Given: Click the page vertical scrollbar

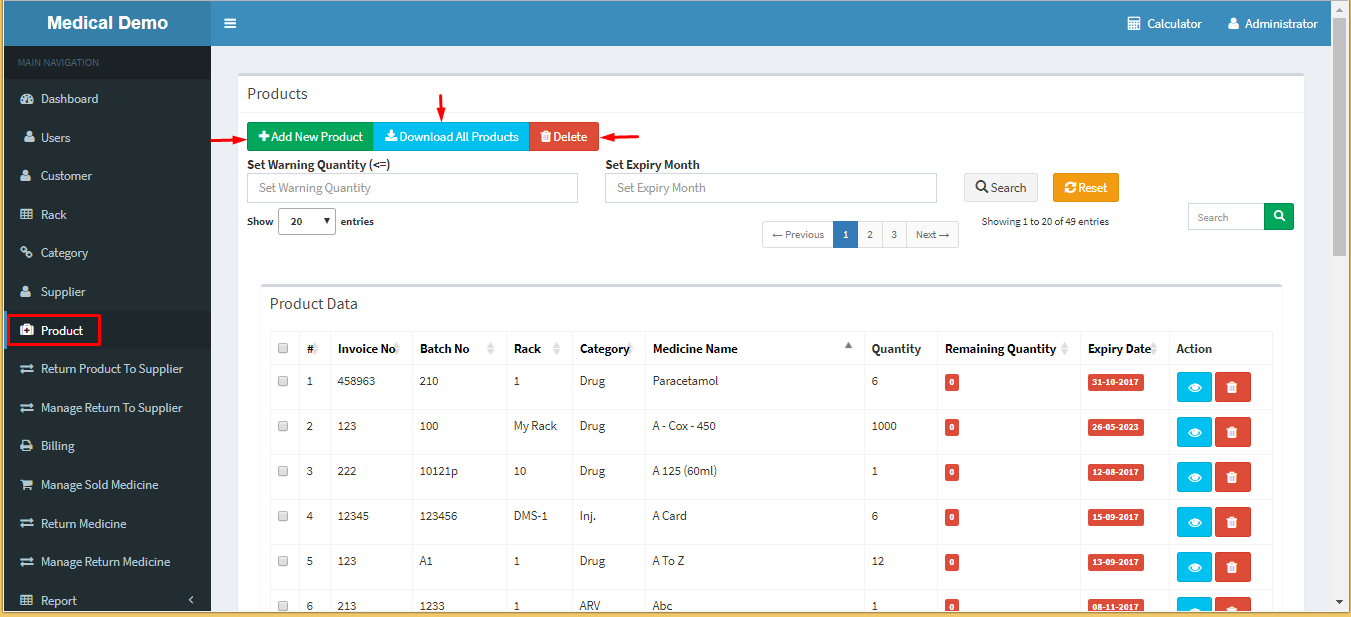Looking at the screenshot, I should click(1340, 137).
